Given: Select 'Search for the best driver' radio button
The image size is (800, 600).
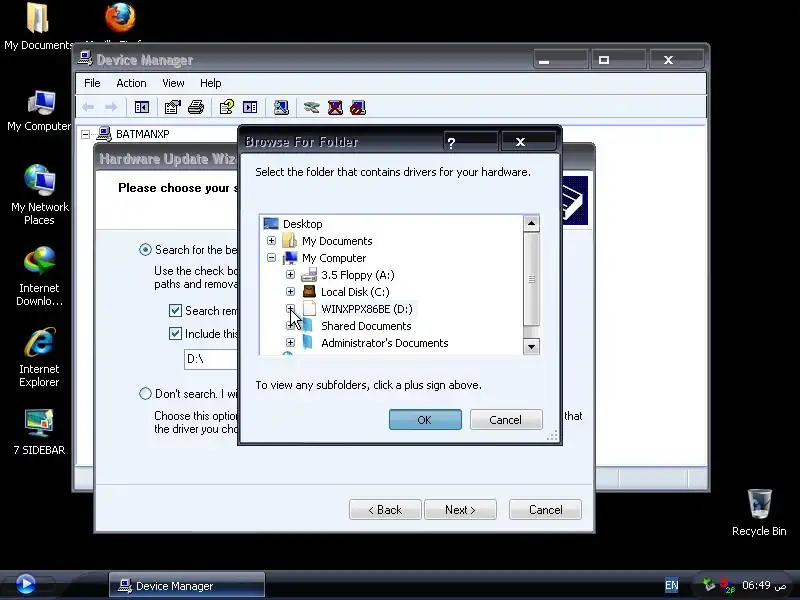Looking at the screenshot, I should click(145, 249).
